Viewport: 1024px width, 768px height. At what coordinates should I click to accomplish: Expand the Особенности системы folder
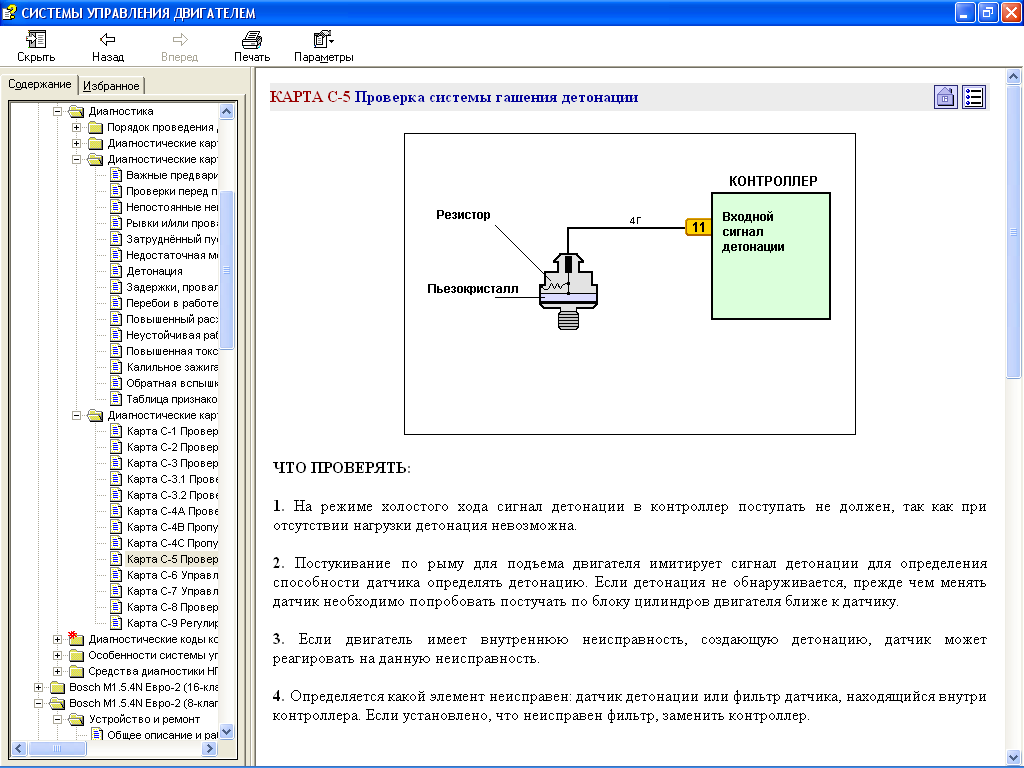pyautogui.click(x=57, y=655)
